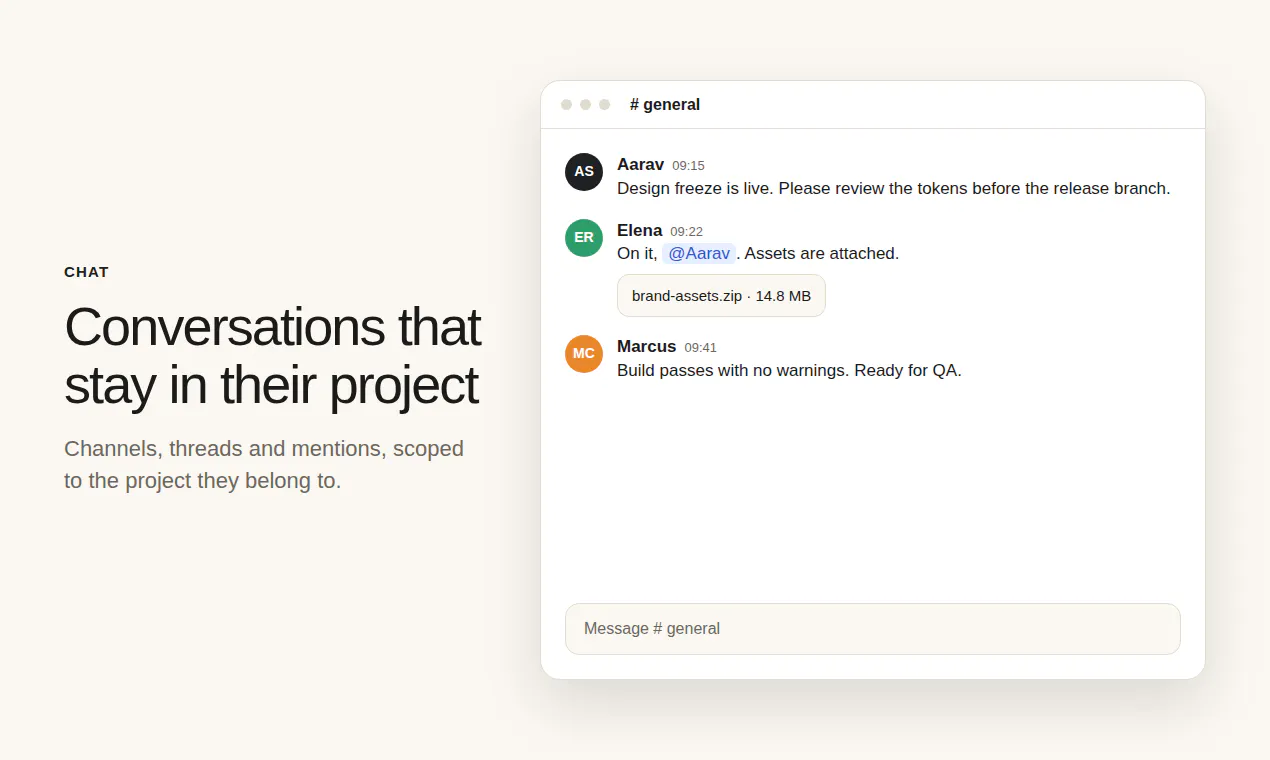Click the 09:41 timestamp
This screenshot has height=760, width=1270.
click(x=700, y=348)
